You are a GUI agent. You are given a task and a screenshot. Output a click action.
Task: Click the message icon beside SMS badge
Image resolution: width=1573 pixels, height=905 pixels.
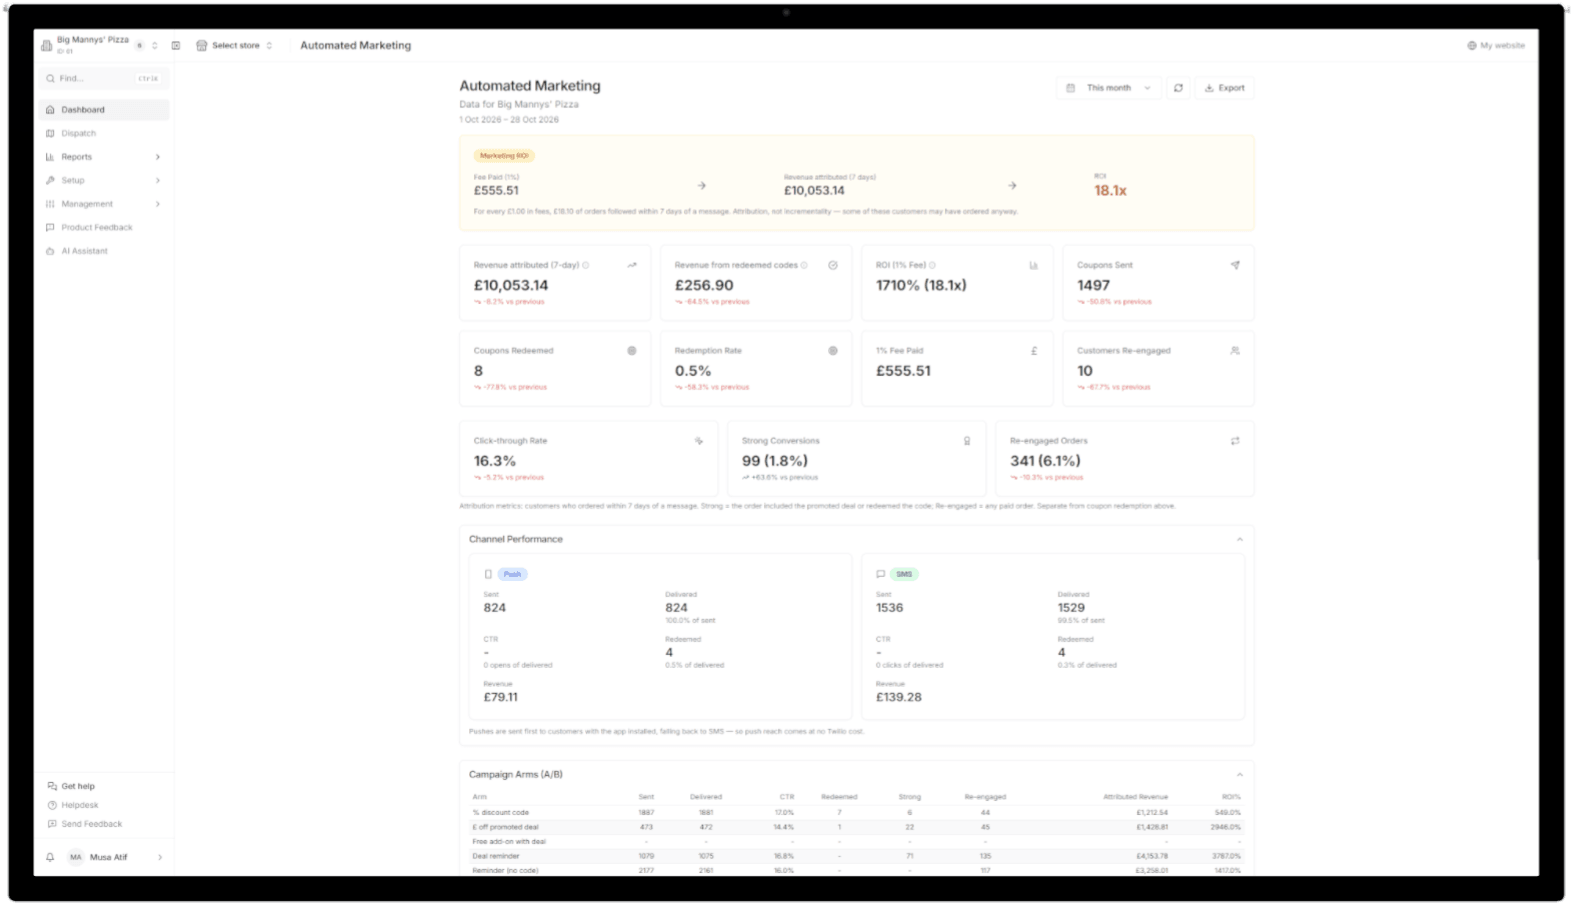coord(880,574)
